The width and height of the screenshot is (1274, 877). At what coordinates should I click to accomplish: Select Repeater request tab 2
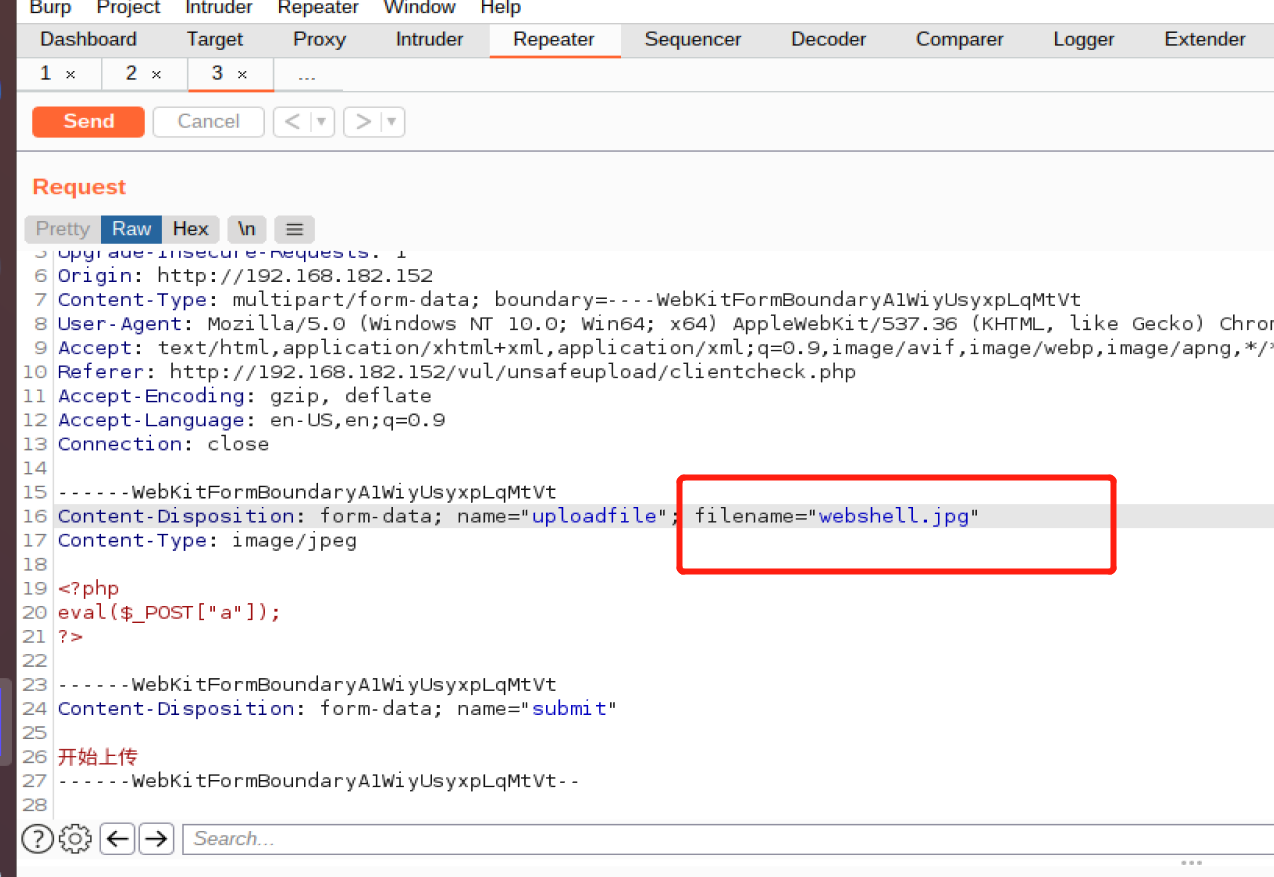click(132, 74)
